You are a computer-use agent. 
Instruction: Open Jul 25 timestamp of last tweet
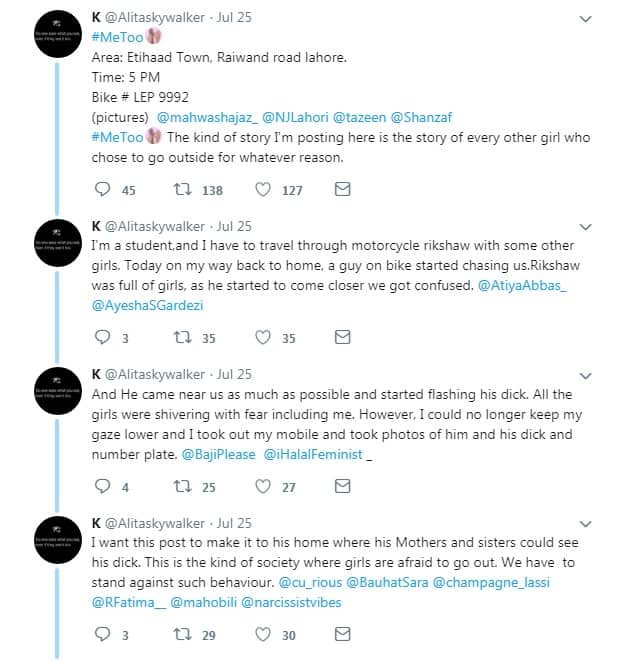[236, 523]
